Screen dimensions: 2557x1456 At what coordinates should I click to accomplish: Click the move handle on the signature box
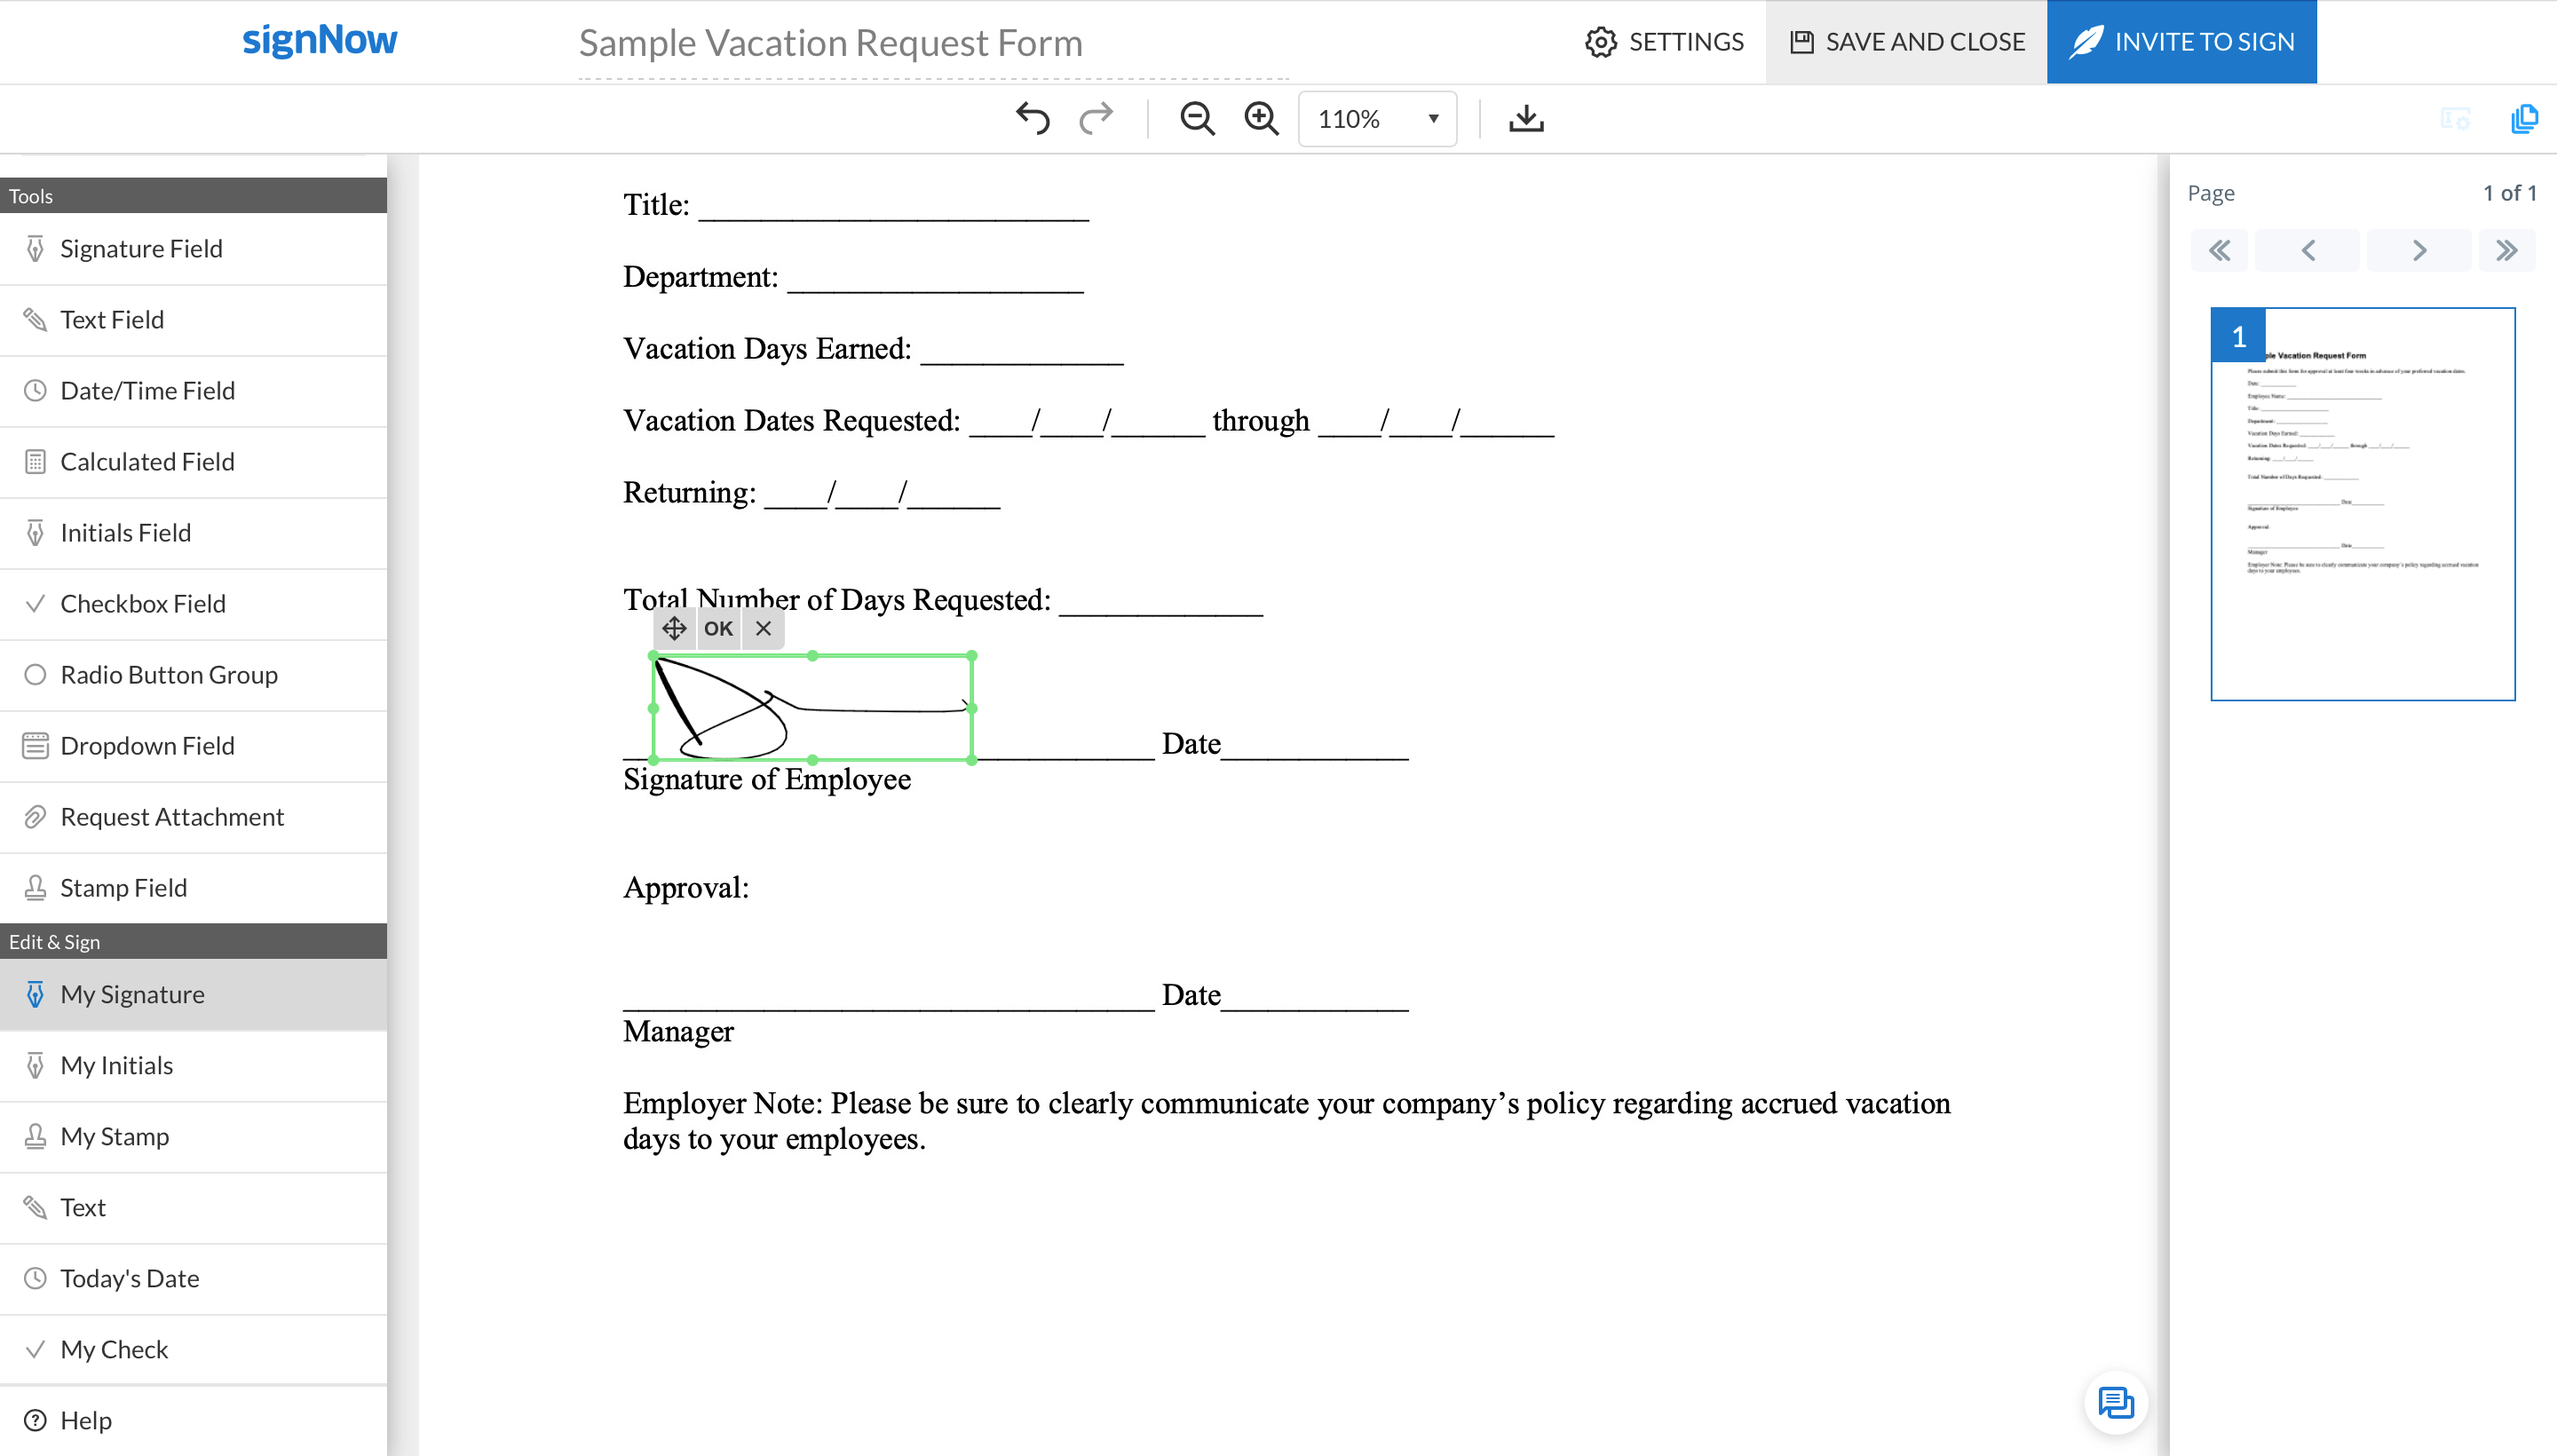pyautogui.click(x=674, y=628)
